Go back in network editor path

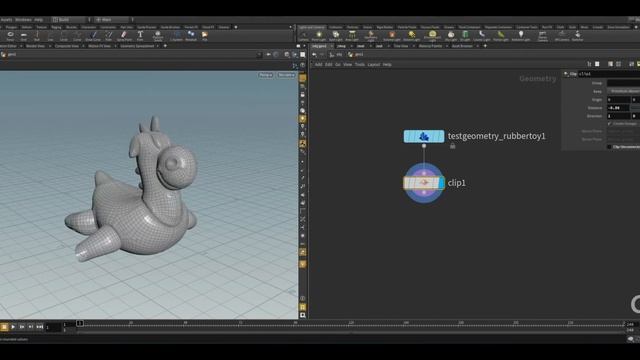314,54
